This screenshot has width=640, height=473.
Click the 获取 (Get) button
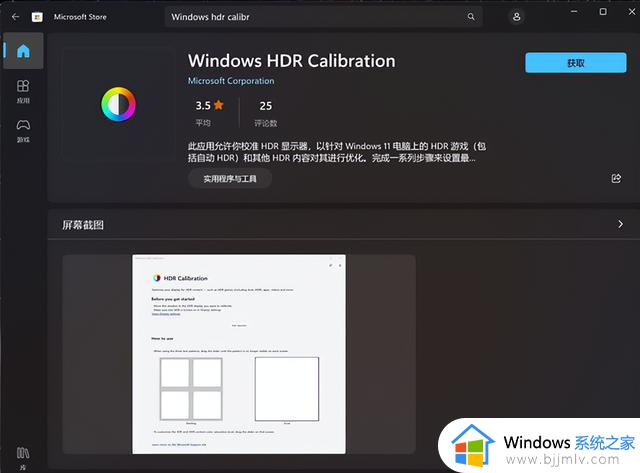[576, 63]
